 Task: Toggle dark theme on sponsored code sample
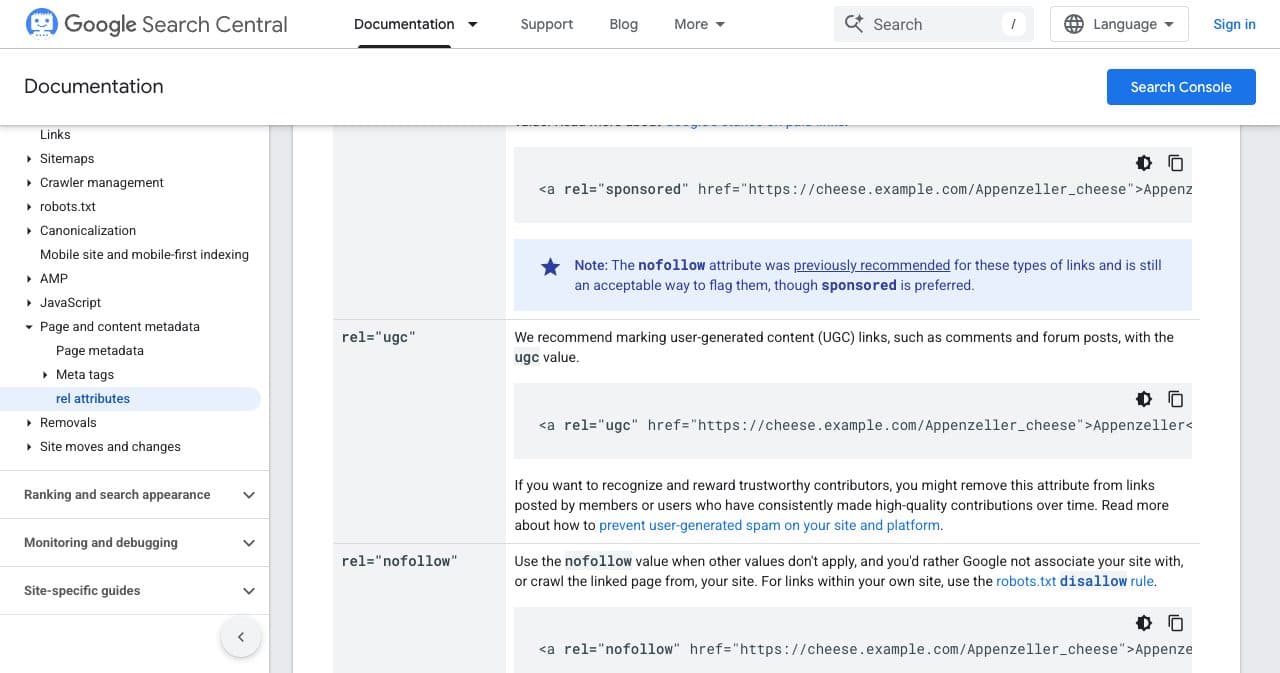(1144, 163)
